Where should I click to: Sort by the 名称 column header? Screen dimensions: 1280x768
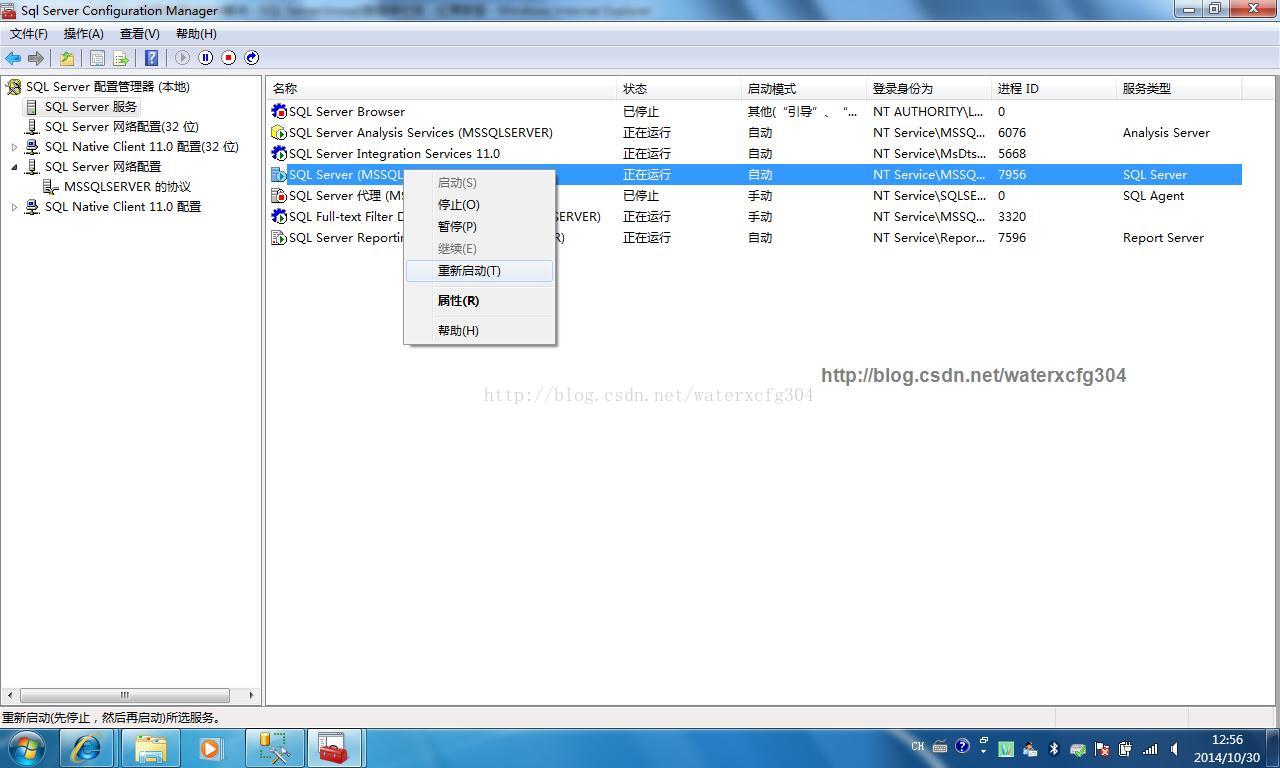click(x=442, y=89)
